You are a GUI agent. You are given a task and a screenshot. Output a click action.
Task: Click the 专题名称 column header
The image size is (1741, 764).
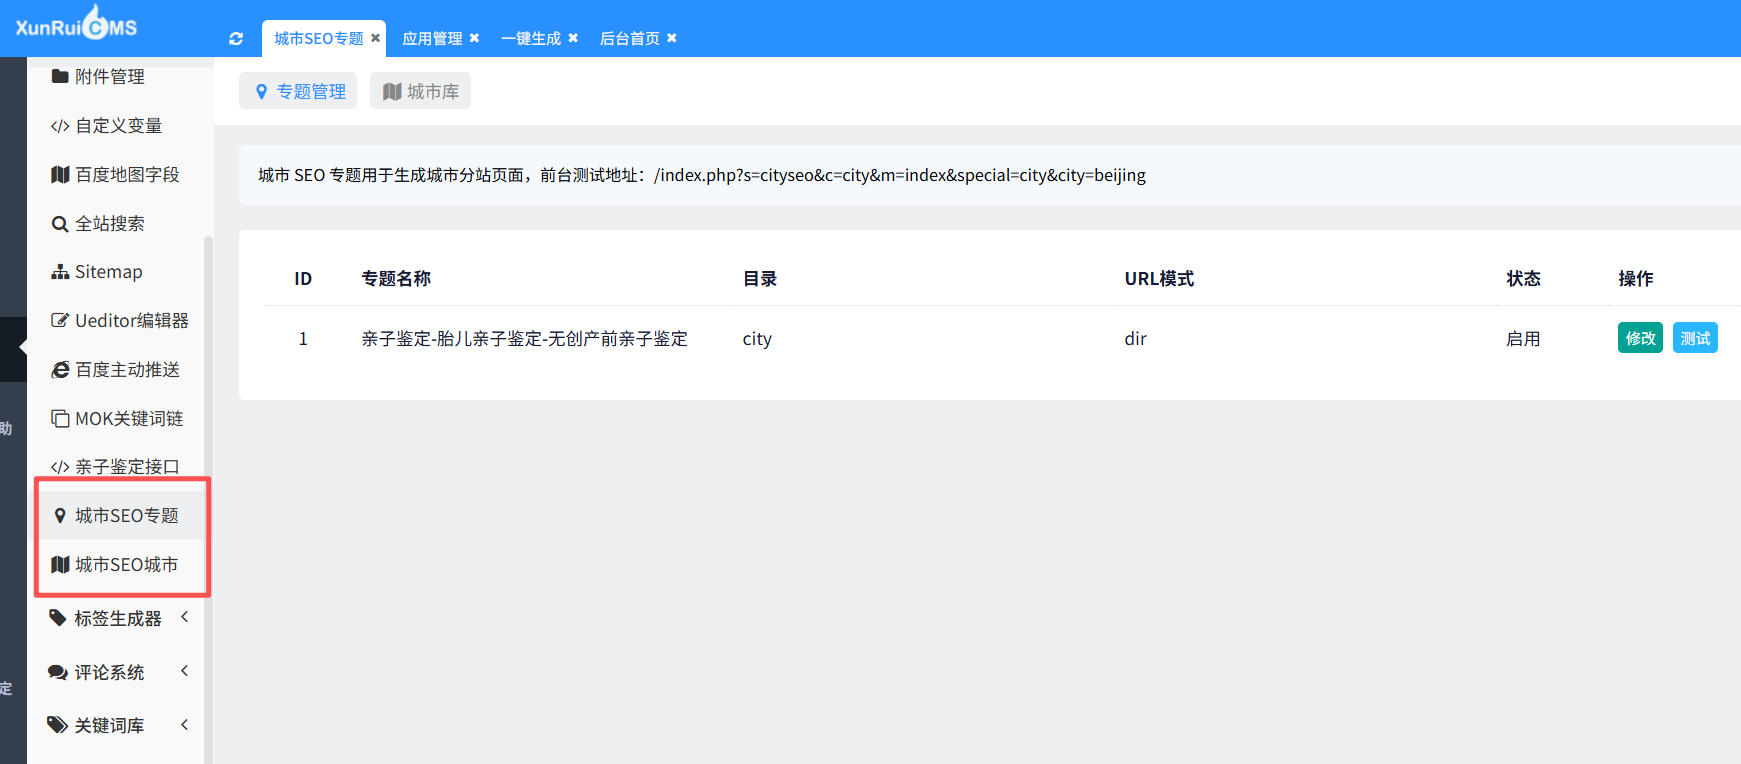(x=396, y=279)
